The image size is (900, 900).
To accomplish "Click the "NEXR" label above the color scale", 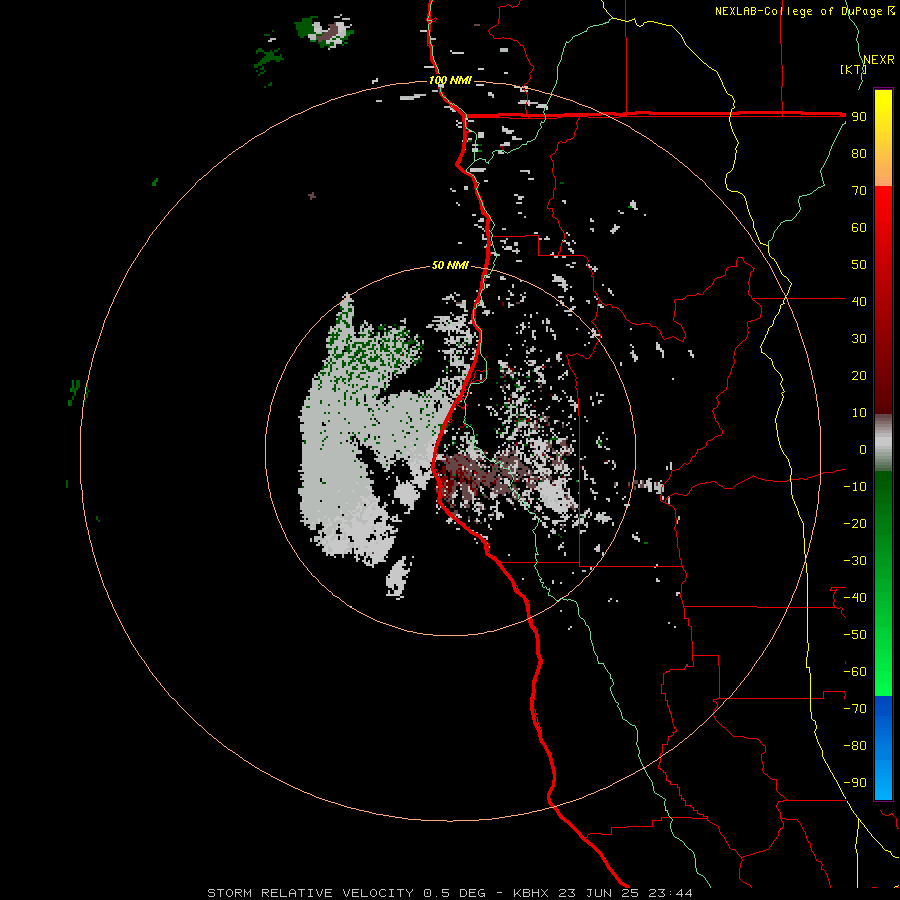I will 879,60.
